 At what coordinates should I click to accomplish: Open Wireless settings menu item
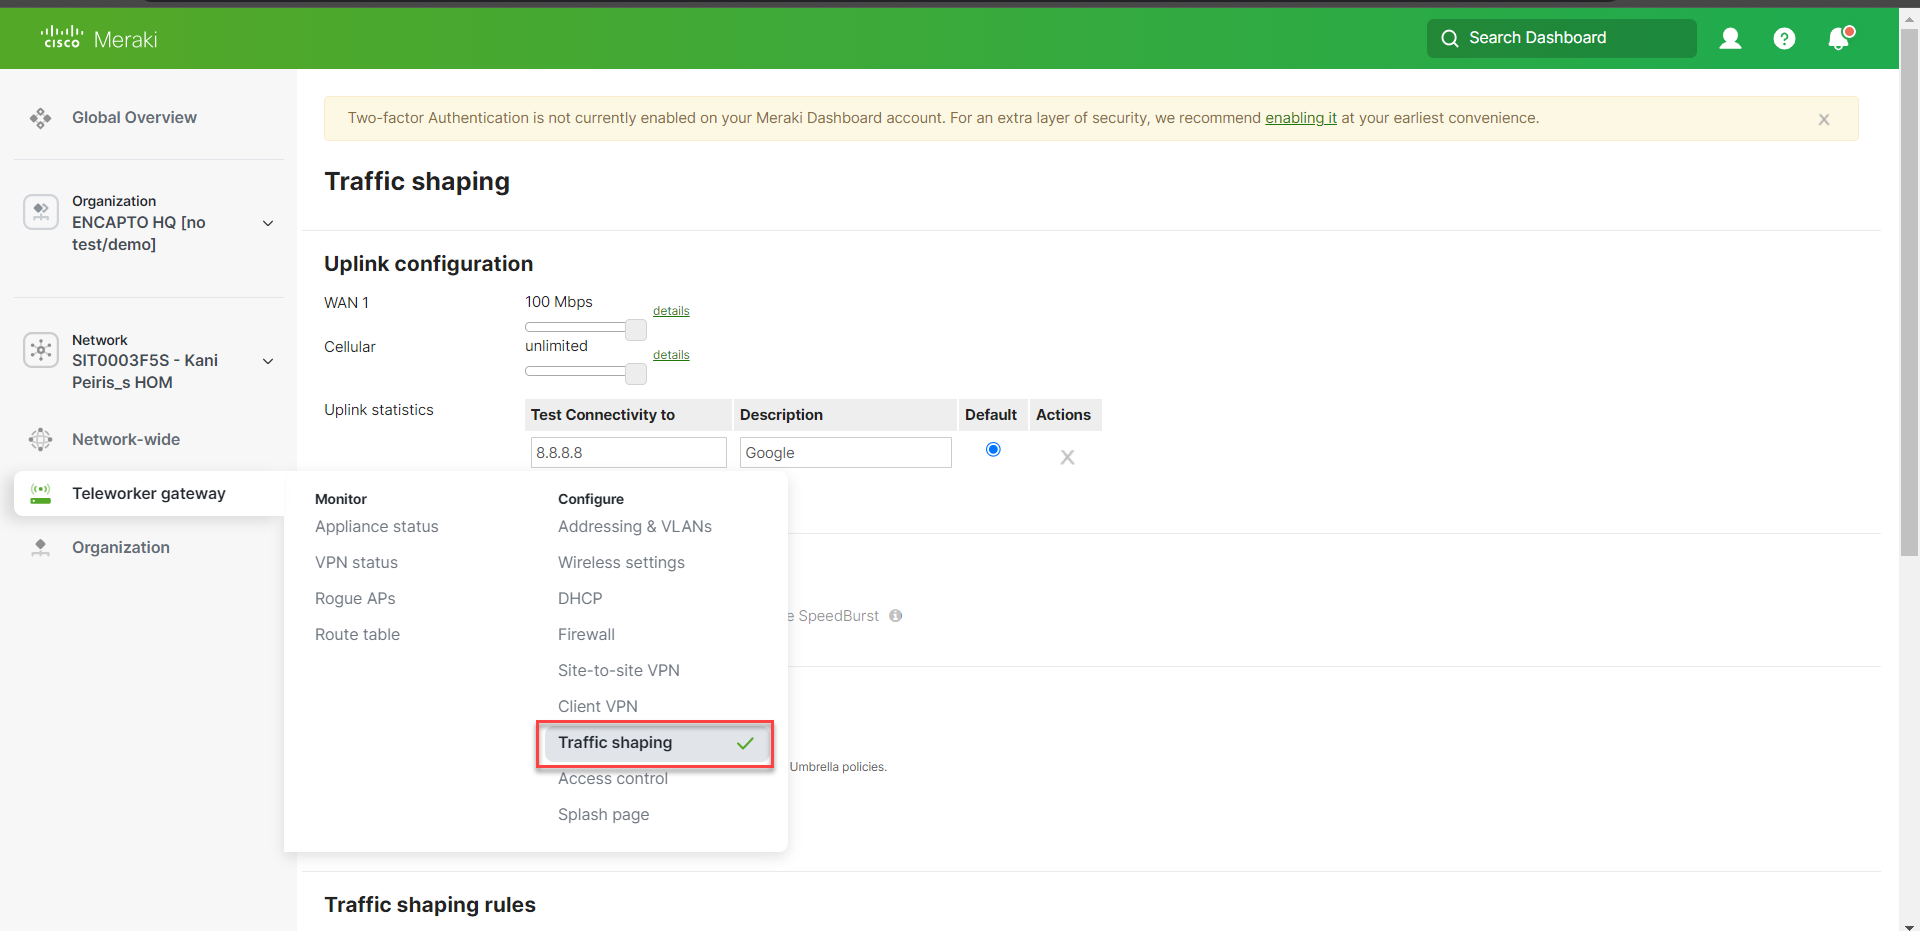(x=621, y=562)
